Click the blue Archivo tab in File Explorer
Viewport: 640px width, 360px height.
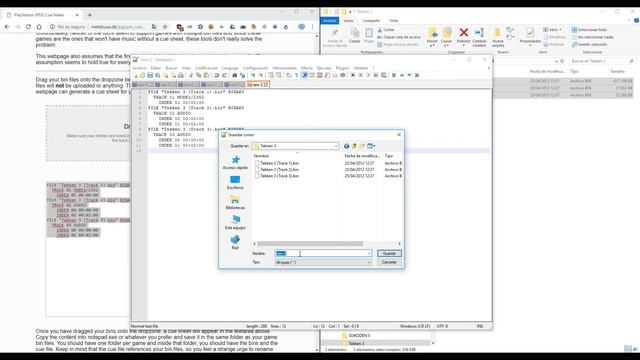click(330, 20)
